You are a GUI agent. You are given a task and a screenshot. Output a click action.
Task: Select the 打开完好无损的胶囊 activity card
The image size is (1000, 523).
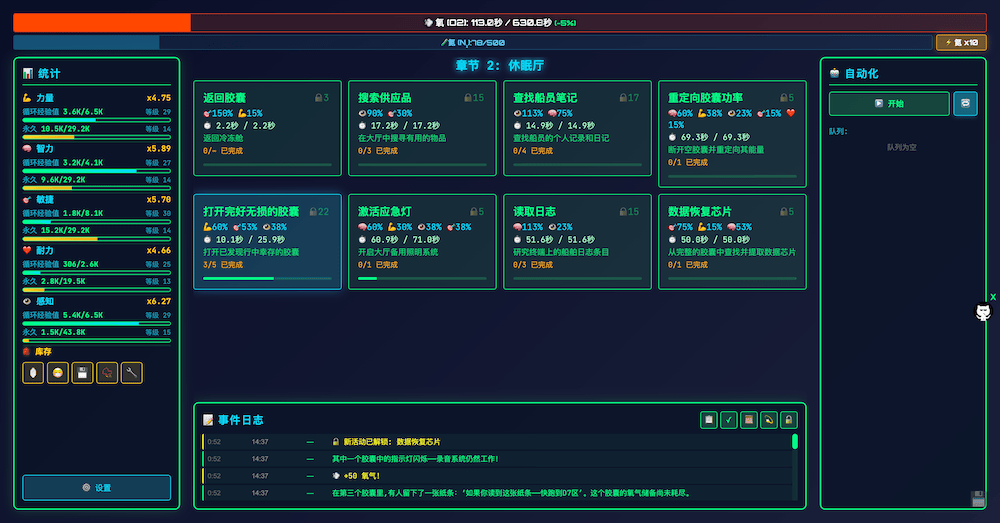pyautogui.click(x=268, y=241)
